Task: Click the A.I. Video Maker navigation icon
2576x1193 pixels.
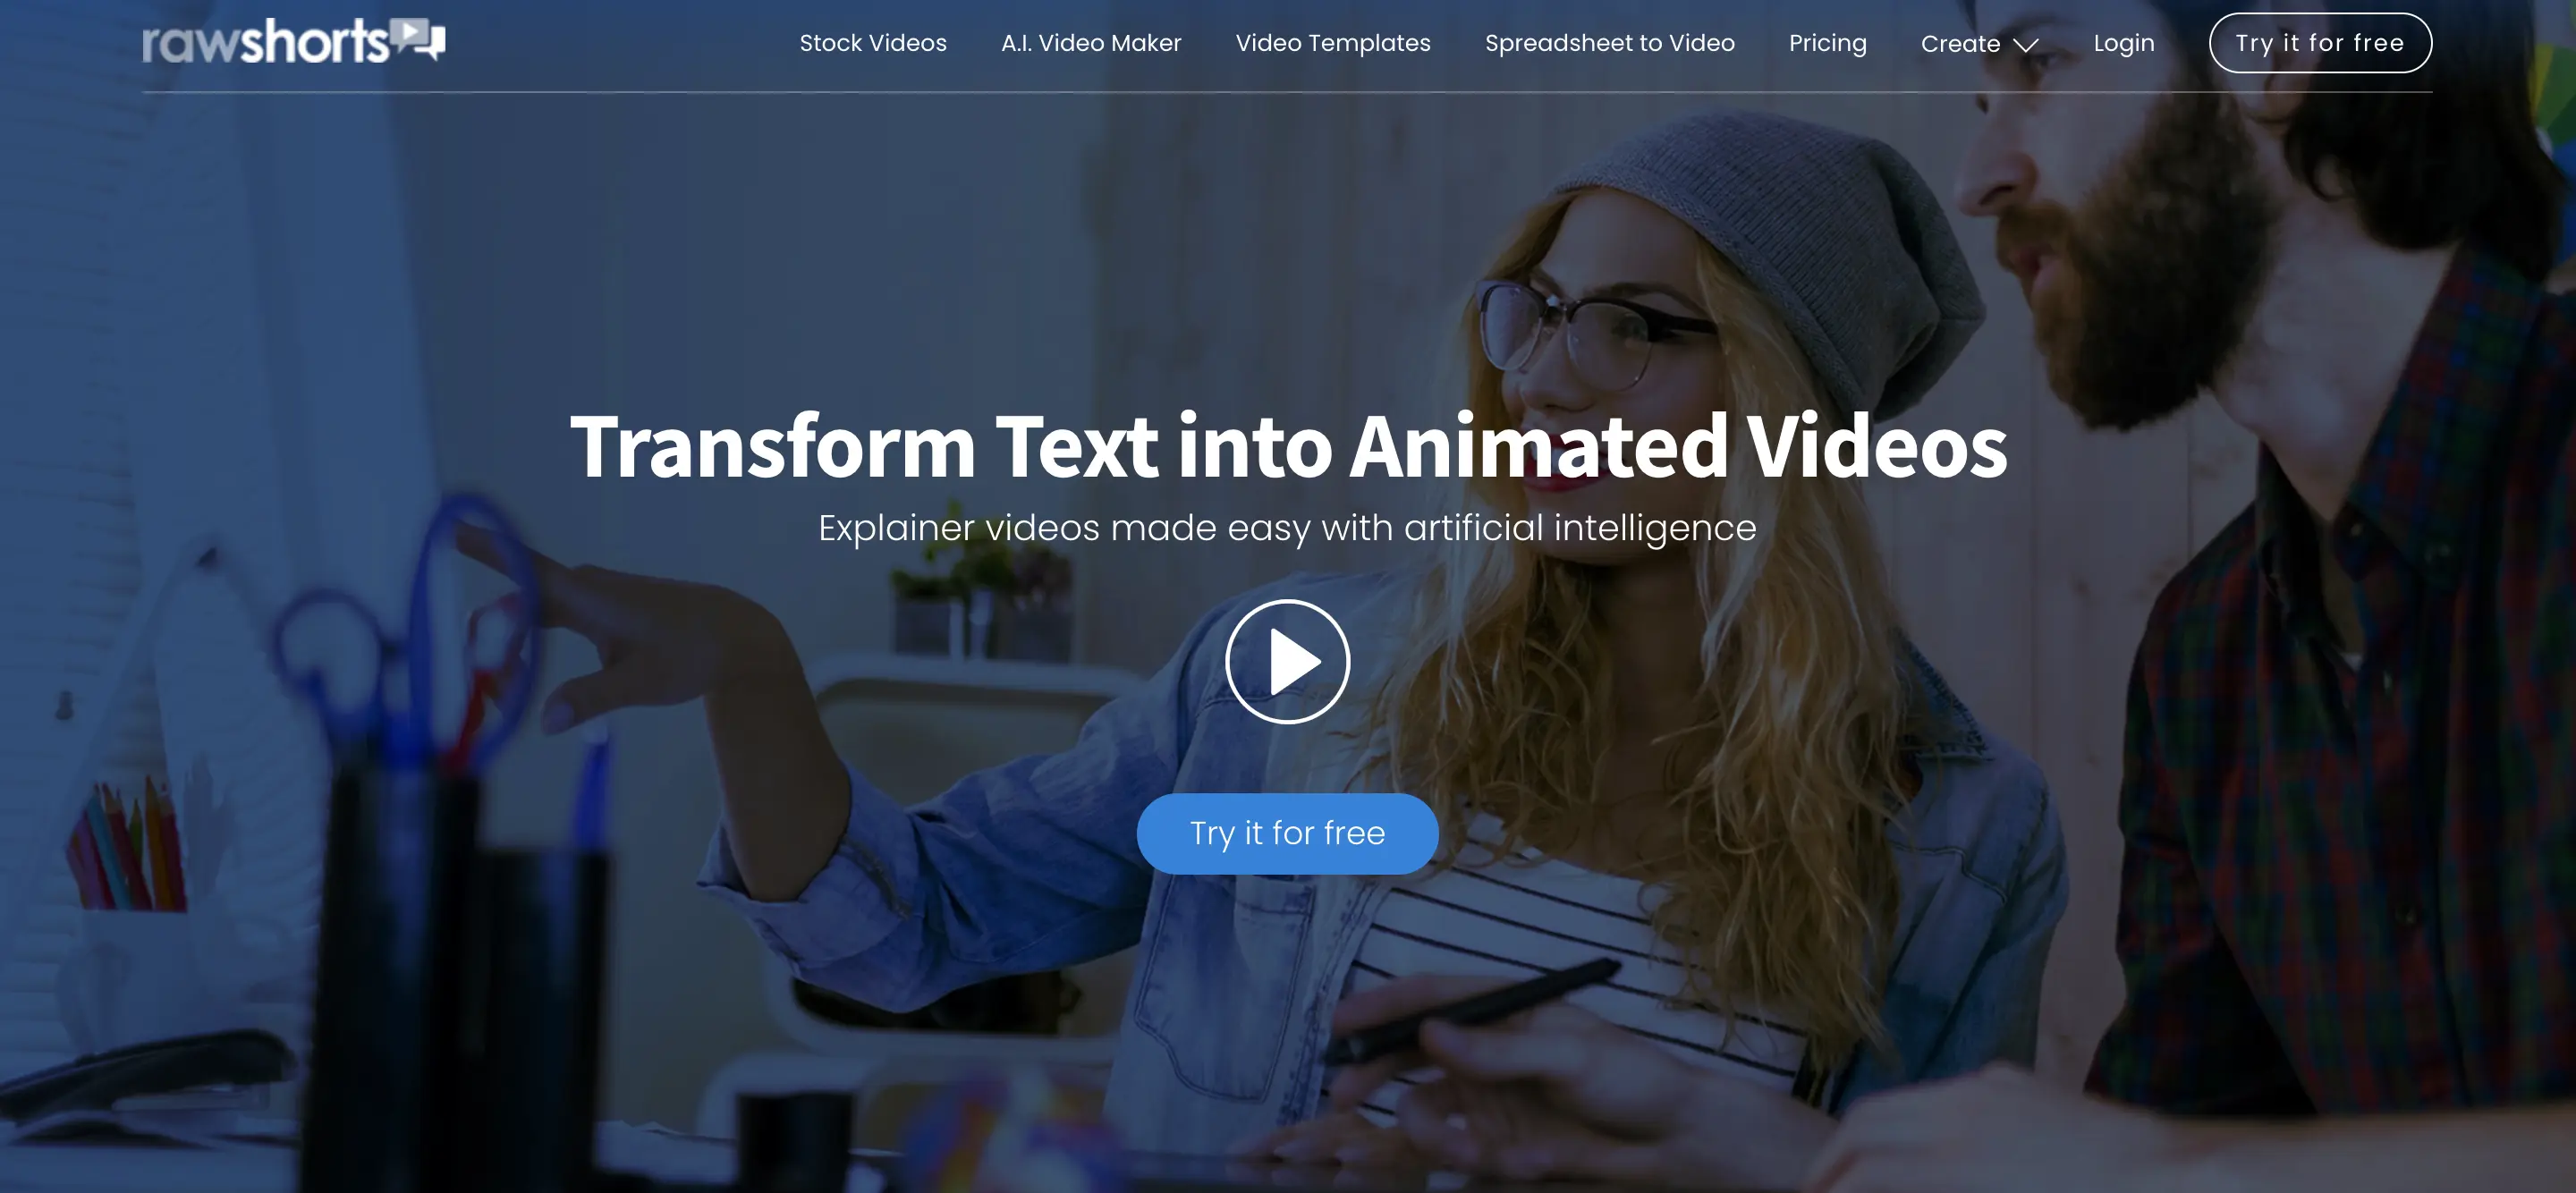Action: pyautogui.click(x=1089, y=41)
